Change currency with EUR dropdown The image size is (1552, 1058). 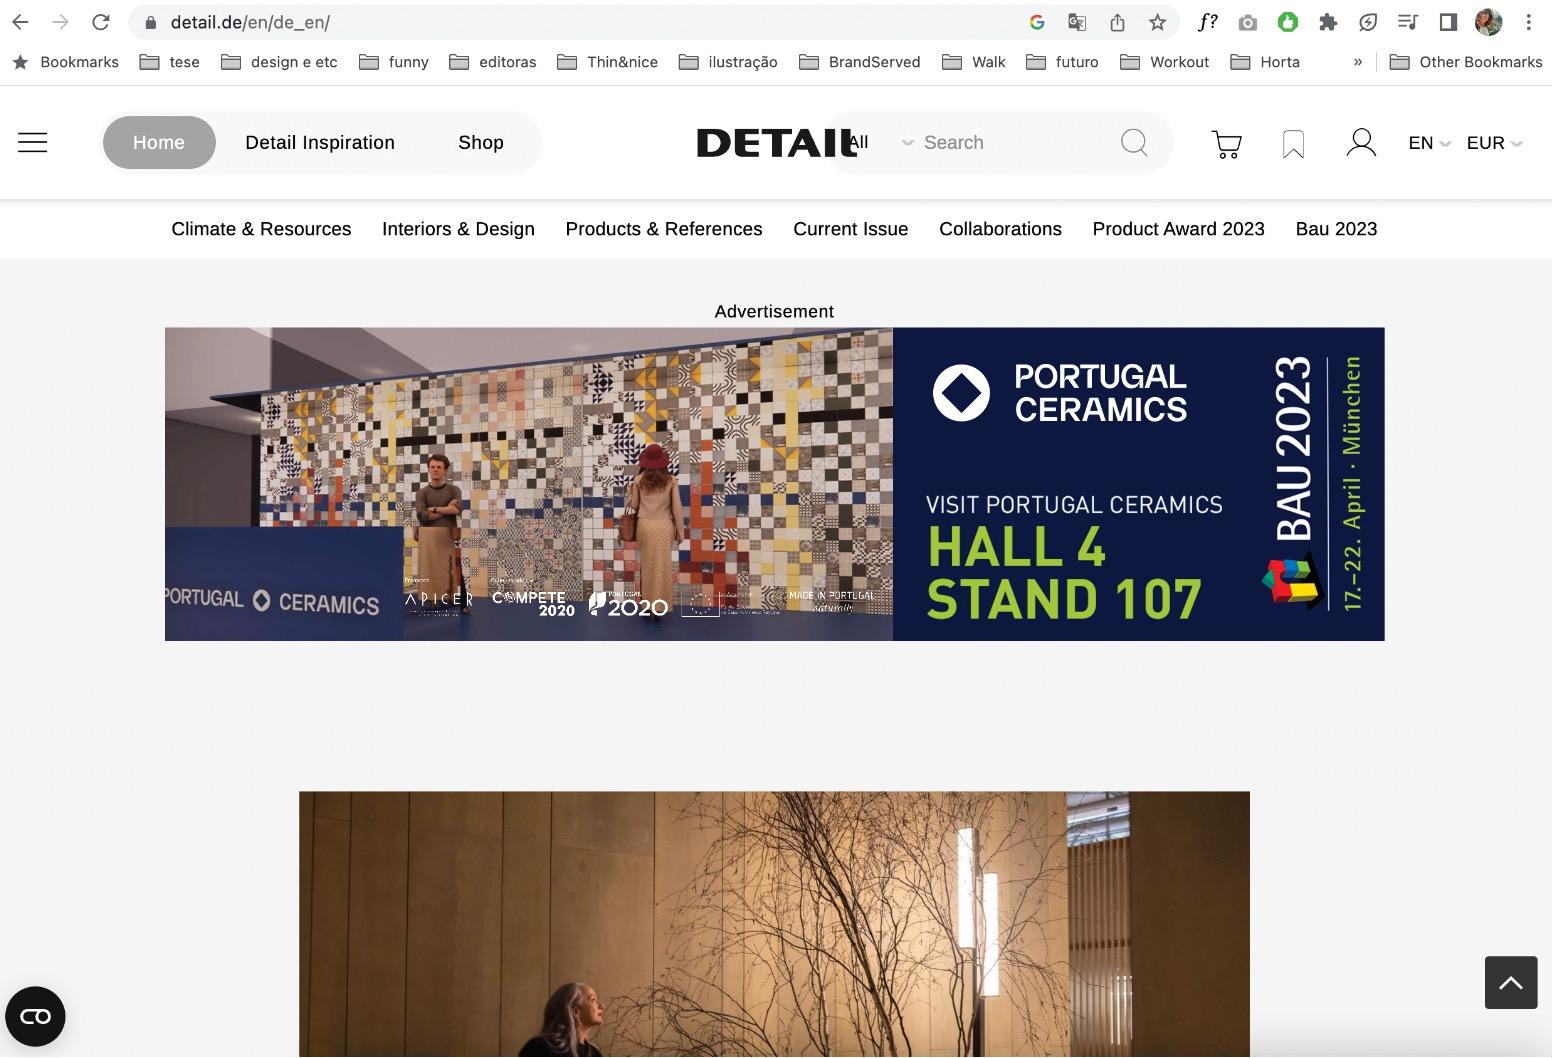(x=1494, y=143)
